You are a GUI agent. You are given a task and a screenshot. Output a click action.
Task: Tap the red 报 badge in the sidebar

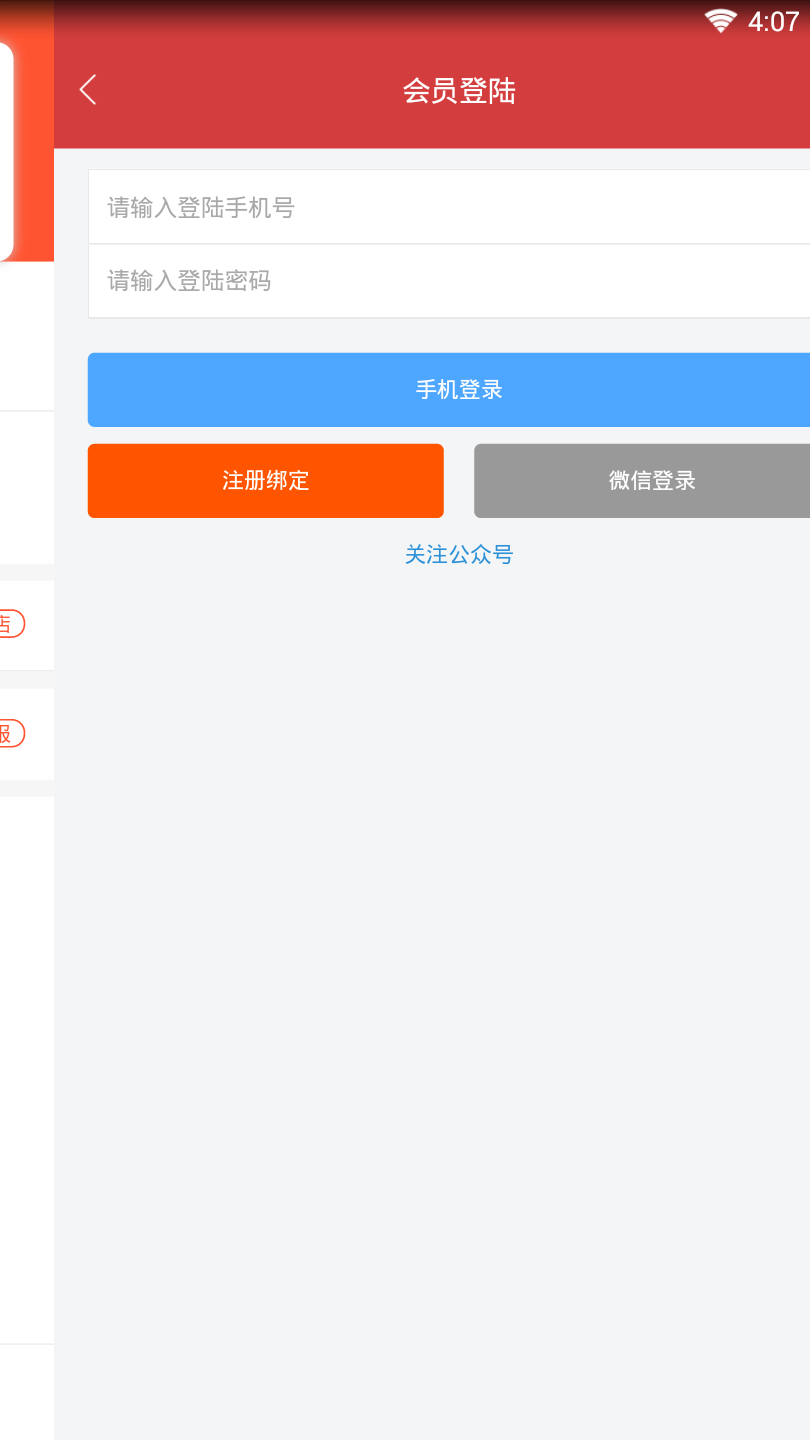coord(12,733)
